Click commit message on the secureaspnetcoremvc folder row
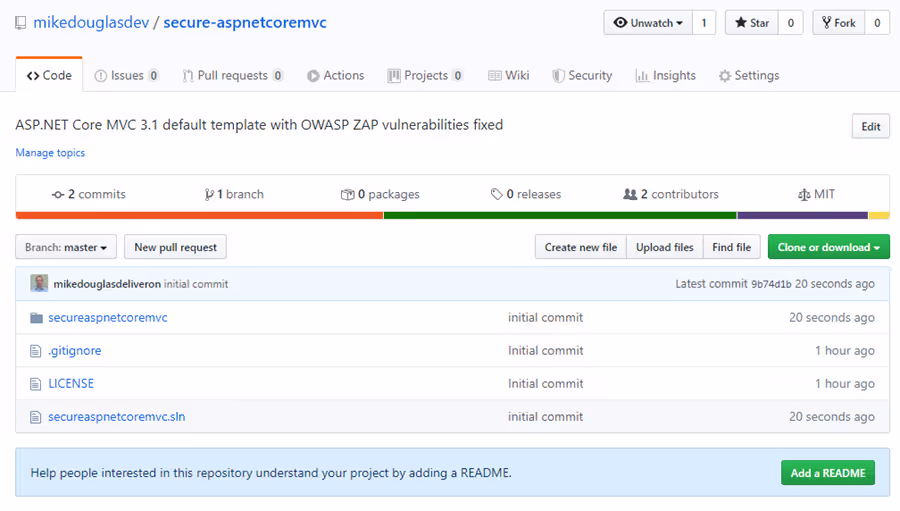 (545, 318)
